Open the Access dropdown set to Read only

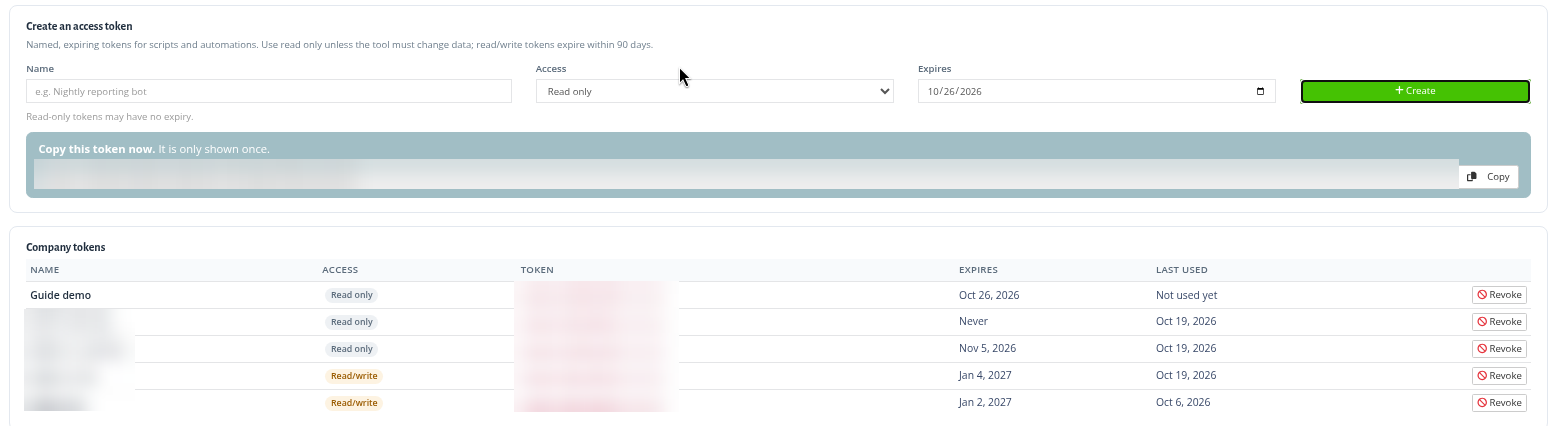715,91
